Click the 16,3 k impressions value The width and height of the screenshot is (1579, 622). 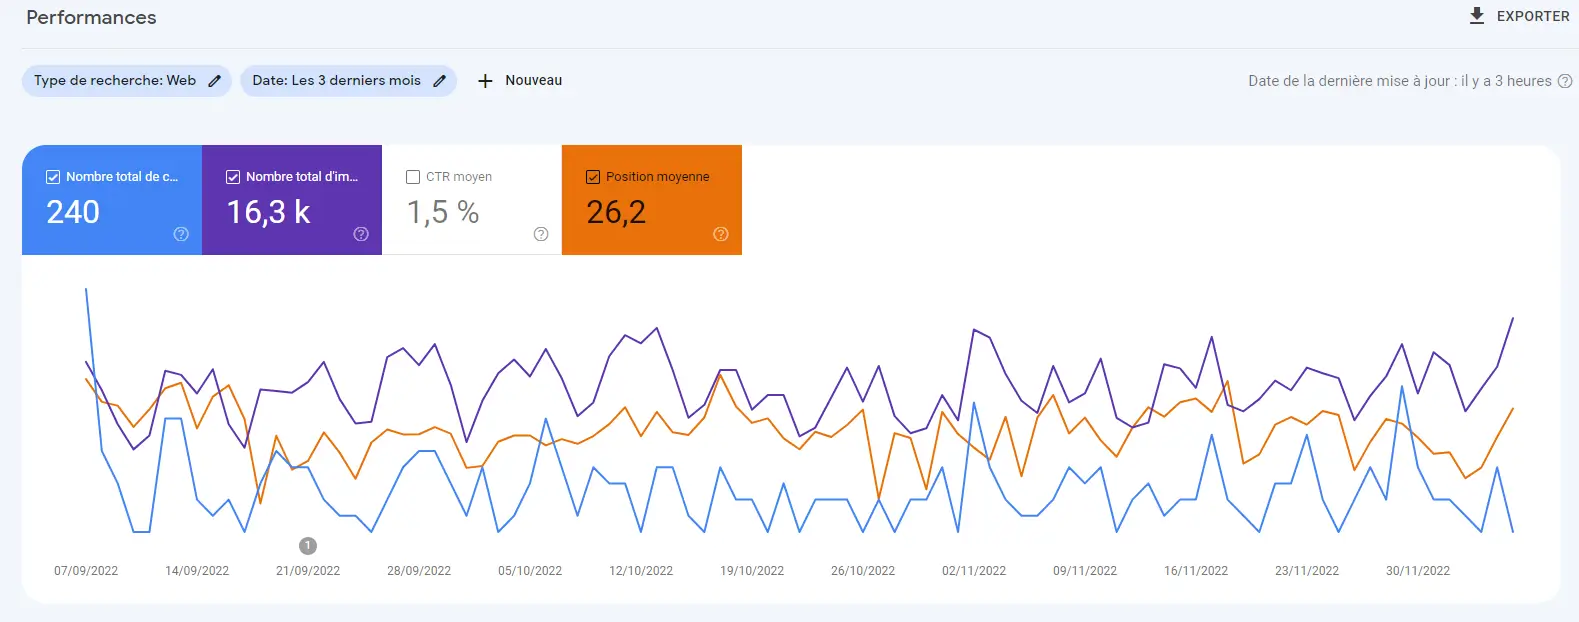coord(268,212)
